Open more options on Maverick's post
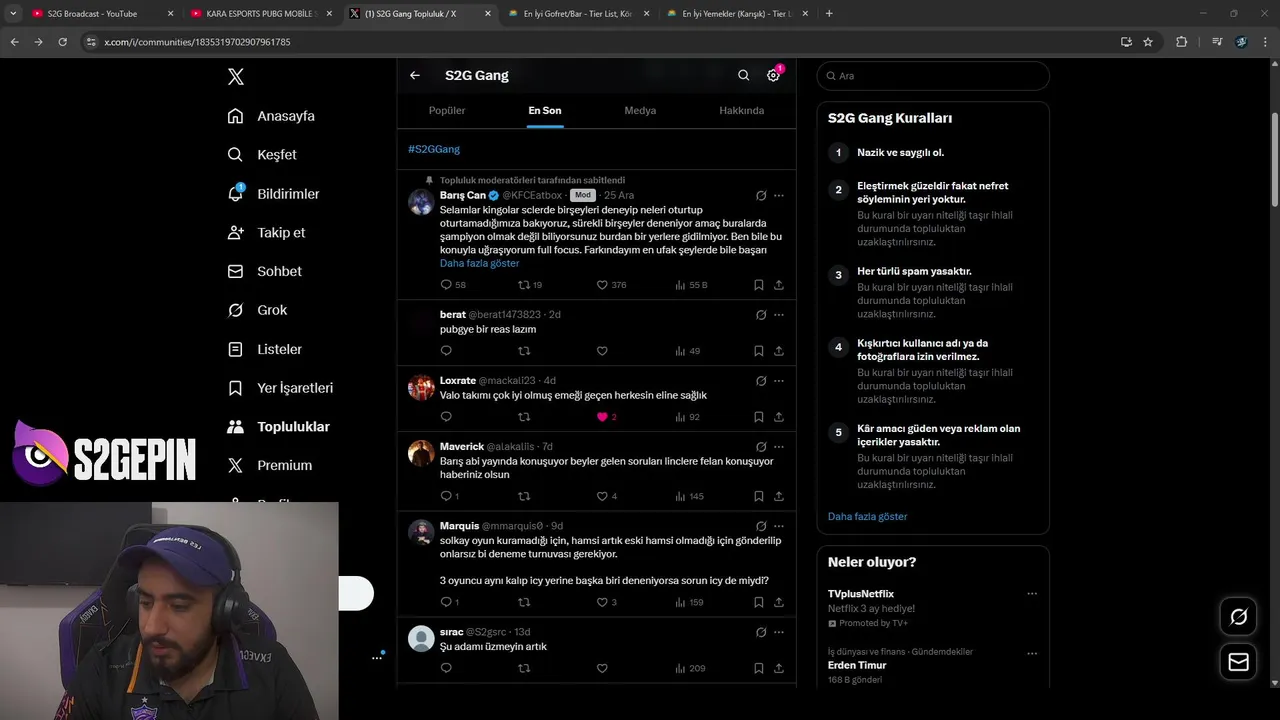The height and width of the screenshot is (720, 1280). (779, 447)
